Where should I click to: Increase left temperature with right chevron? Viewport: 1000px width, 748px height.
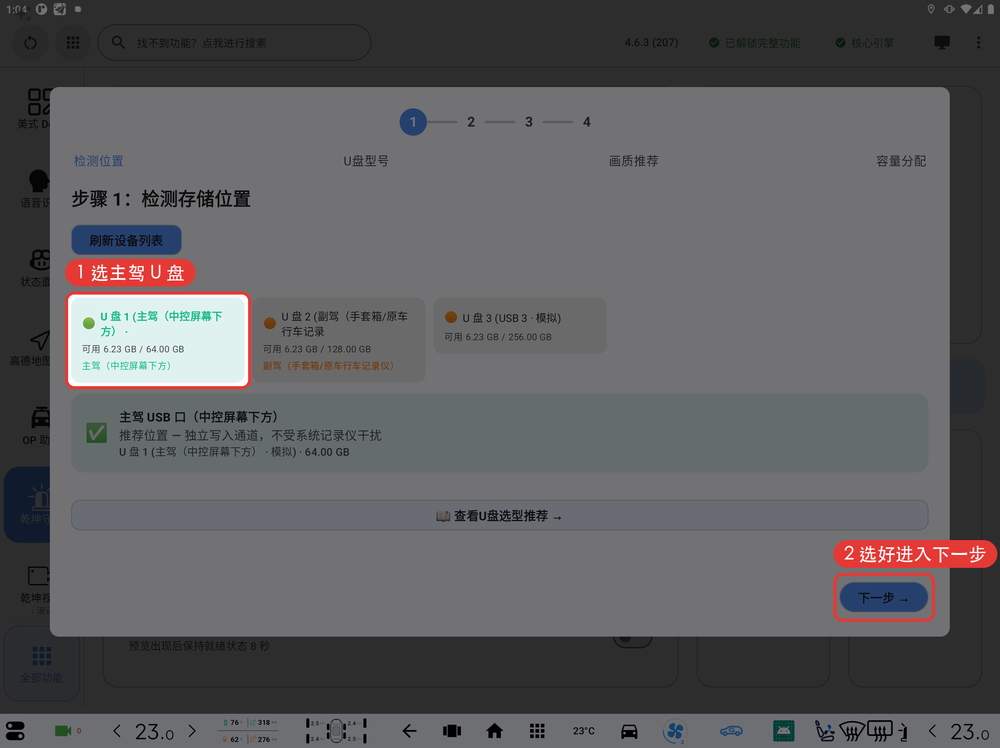(191, 731)
